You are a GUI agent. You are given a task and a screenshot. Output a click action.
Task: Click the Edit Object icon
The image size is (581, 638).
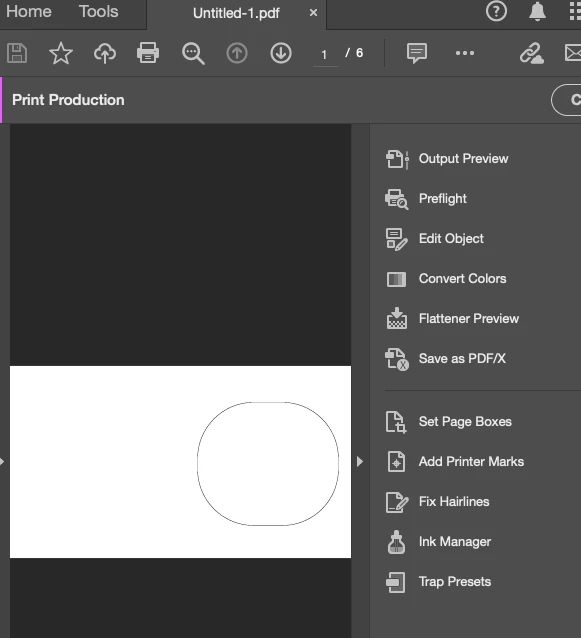(397, 239)
